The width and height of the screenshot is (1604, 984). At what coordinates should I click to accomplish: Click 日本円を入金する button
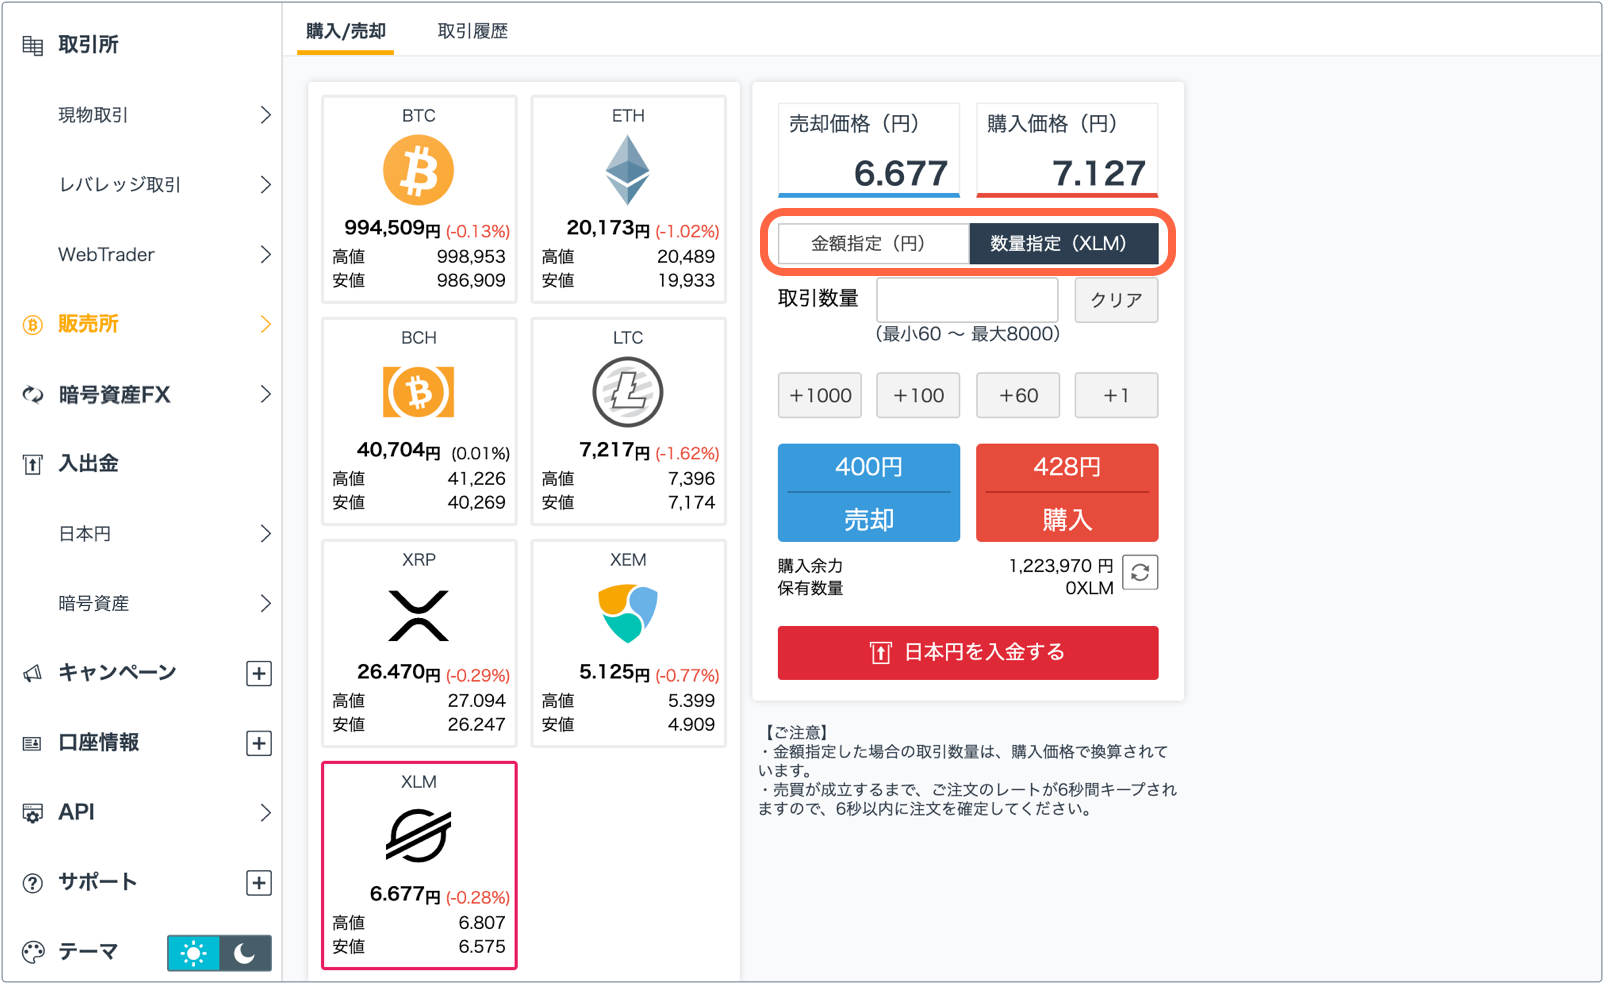[x=968, y=653]
